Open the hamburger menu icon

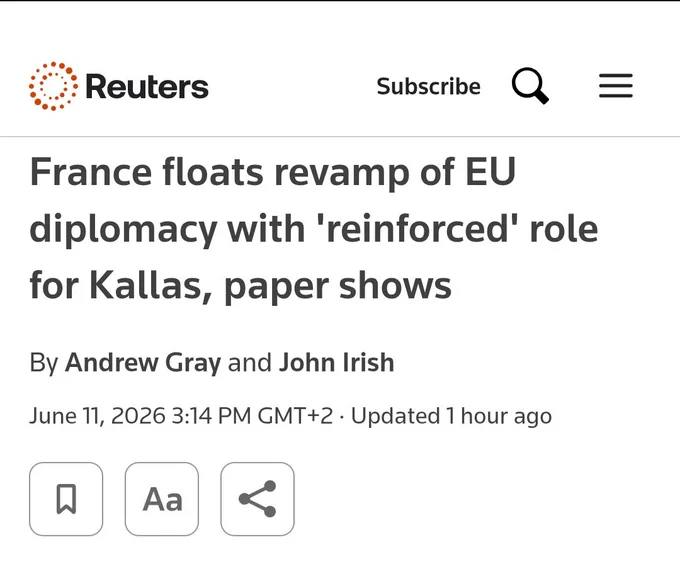tap(616, 86)
